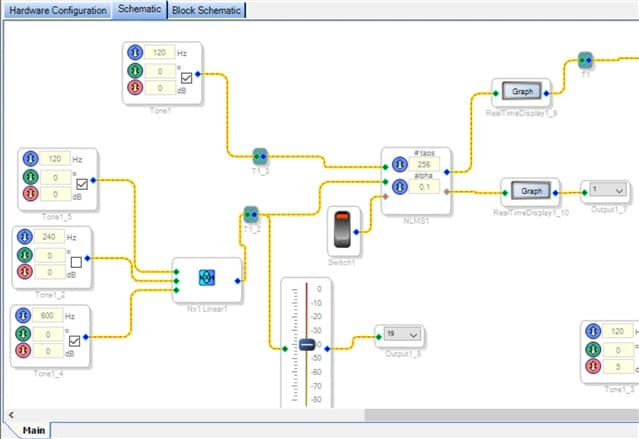Click Tone1_2 red gain stepper icon
Screen dimensions: 639x439
point(24,272)
